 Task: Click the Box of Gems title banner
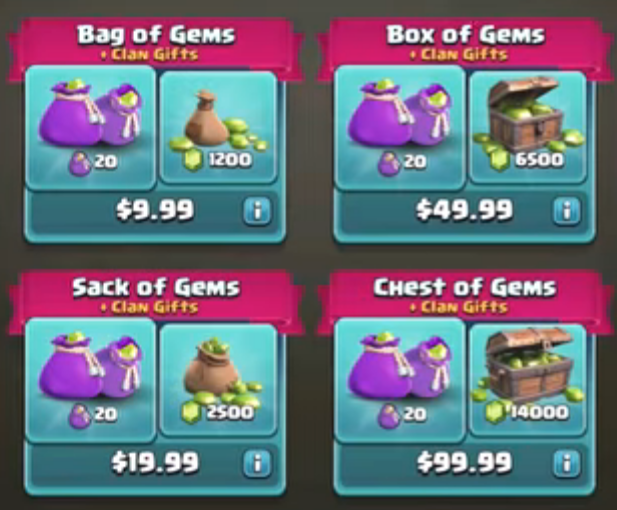465,42
